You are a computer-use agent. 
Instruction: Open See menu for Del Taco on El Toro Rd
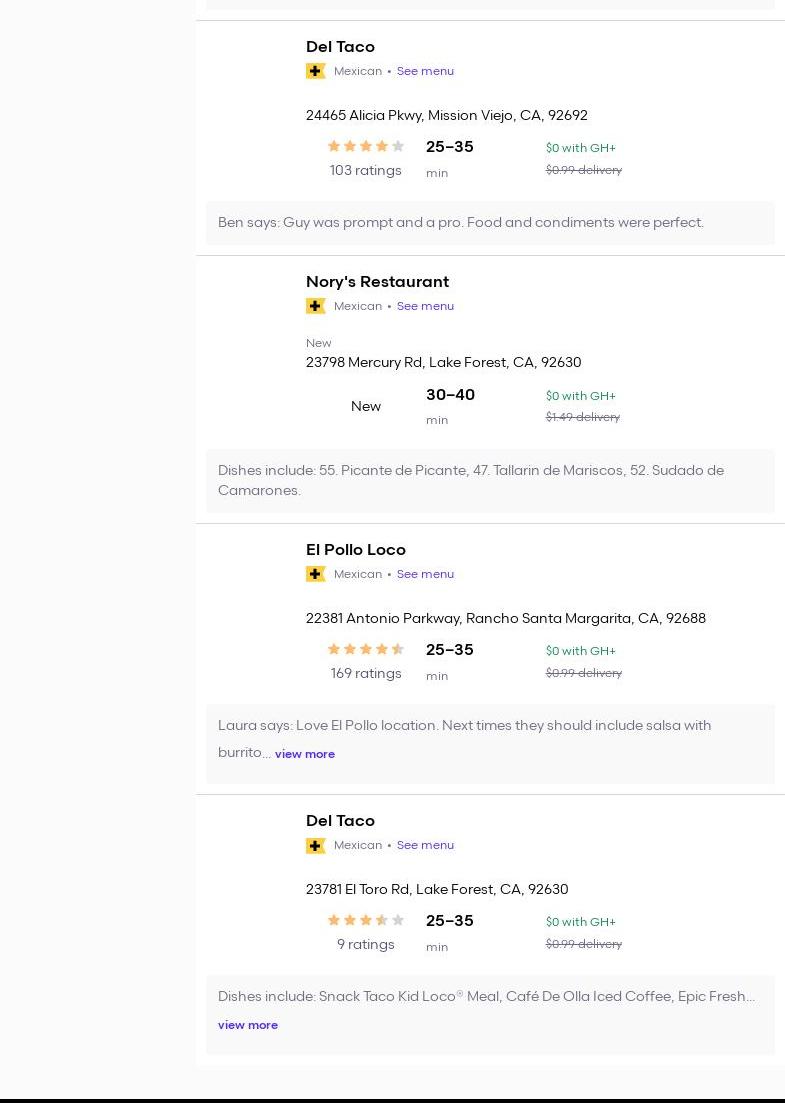click(425, 845)
